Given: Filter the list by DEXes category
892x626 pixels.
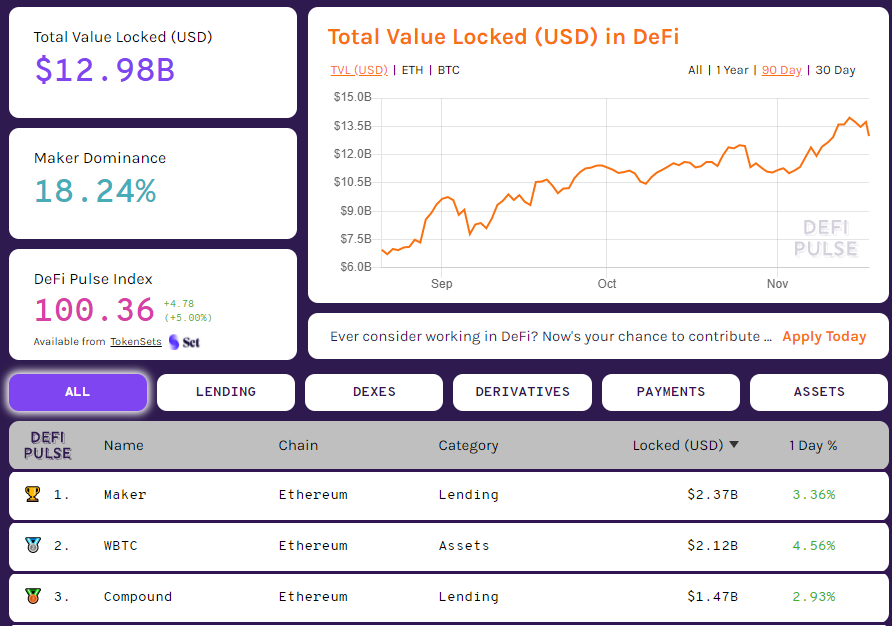Looking at the screenshot, I should pos(374,392).
